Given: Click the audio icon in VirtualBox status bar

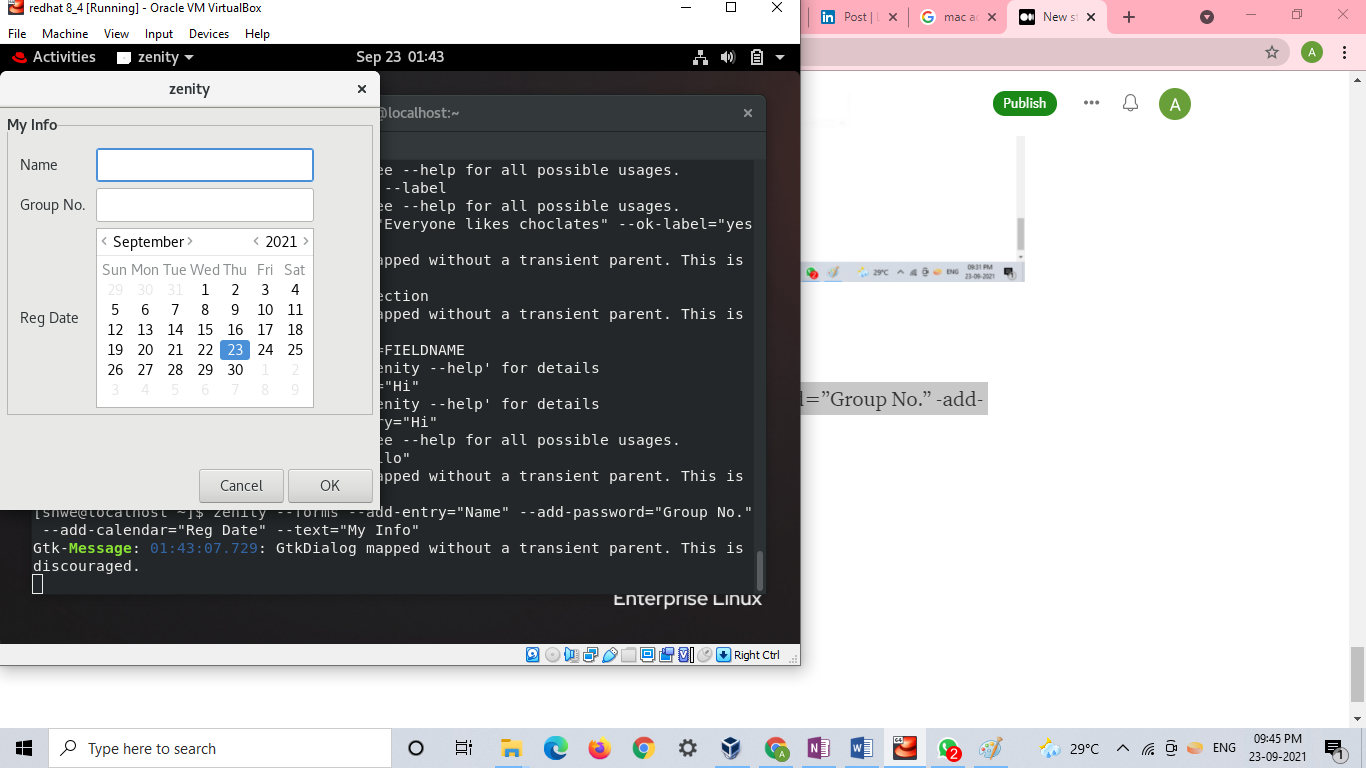Looking at the screenshot, I should click(x=569, y=654).
